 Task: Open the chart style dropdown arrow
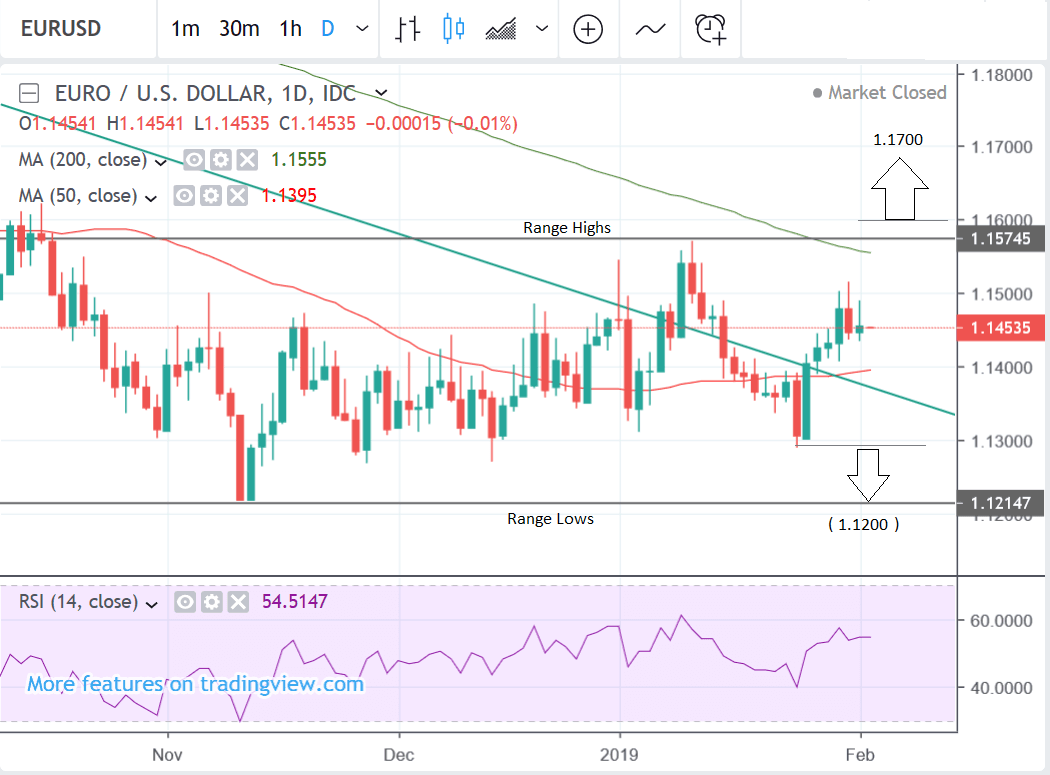[x=543, y=29]
